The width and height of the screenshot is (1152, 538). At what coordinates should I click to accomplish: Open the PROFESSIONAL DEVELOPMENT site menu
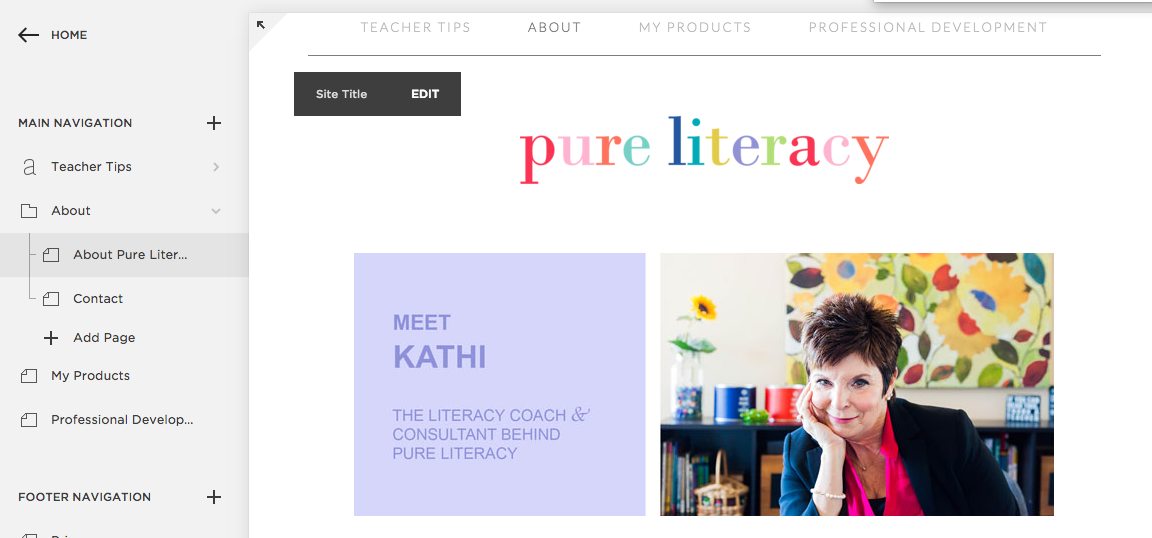[x=927, y=27]
